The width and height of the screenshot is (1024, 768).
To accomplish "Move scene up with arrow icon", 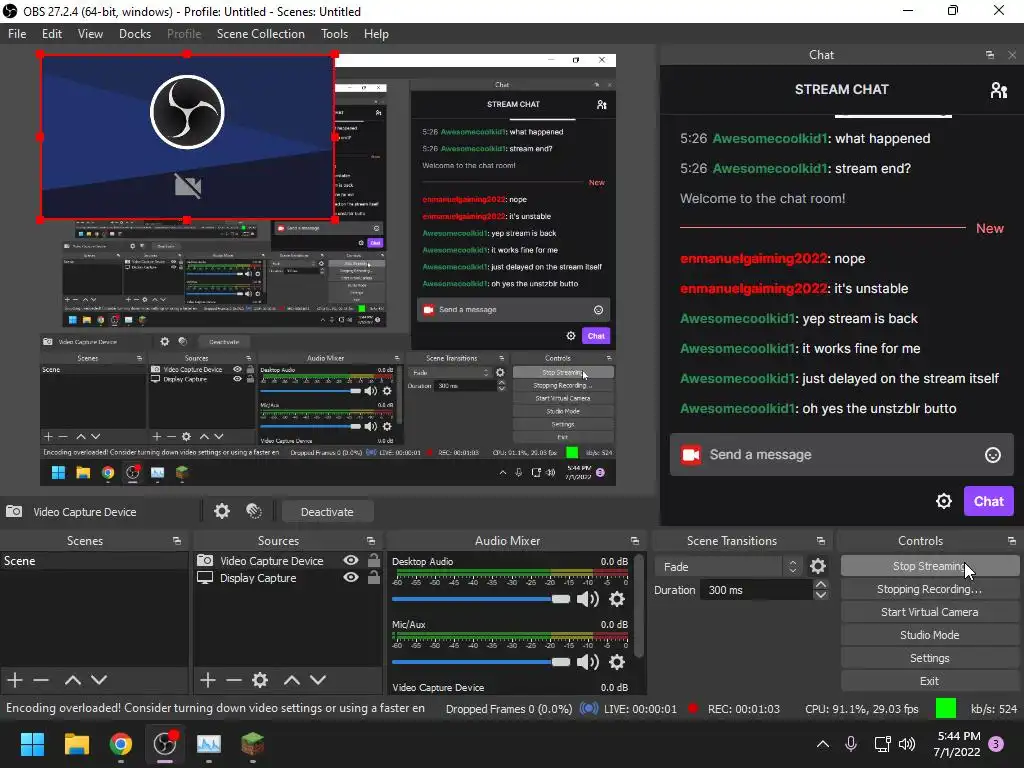I will tap(72, 680).
